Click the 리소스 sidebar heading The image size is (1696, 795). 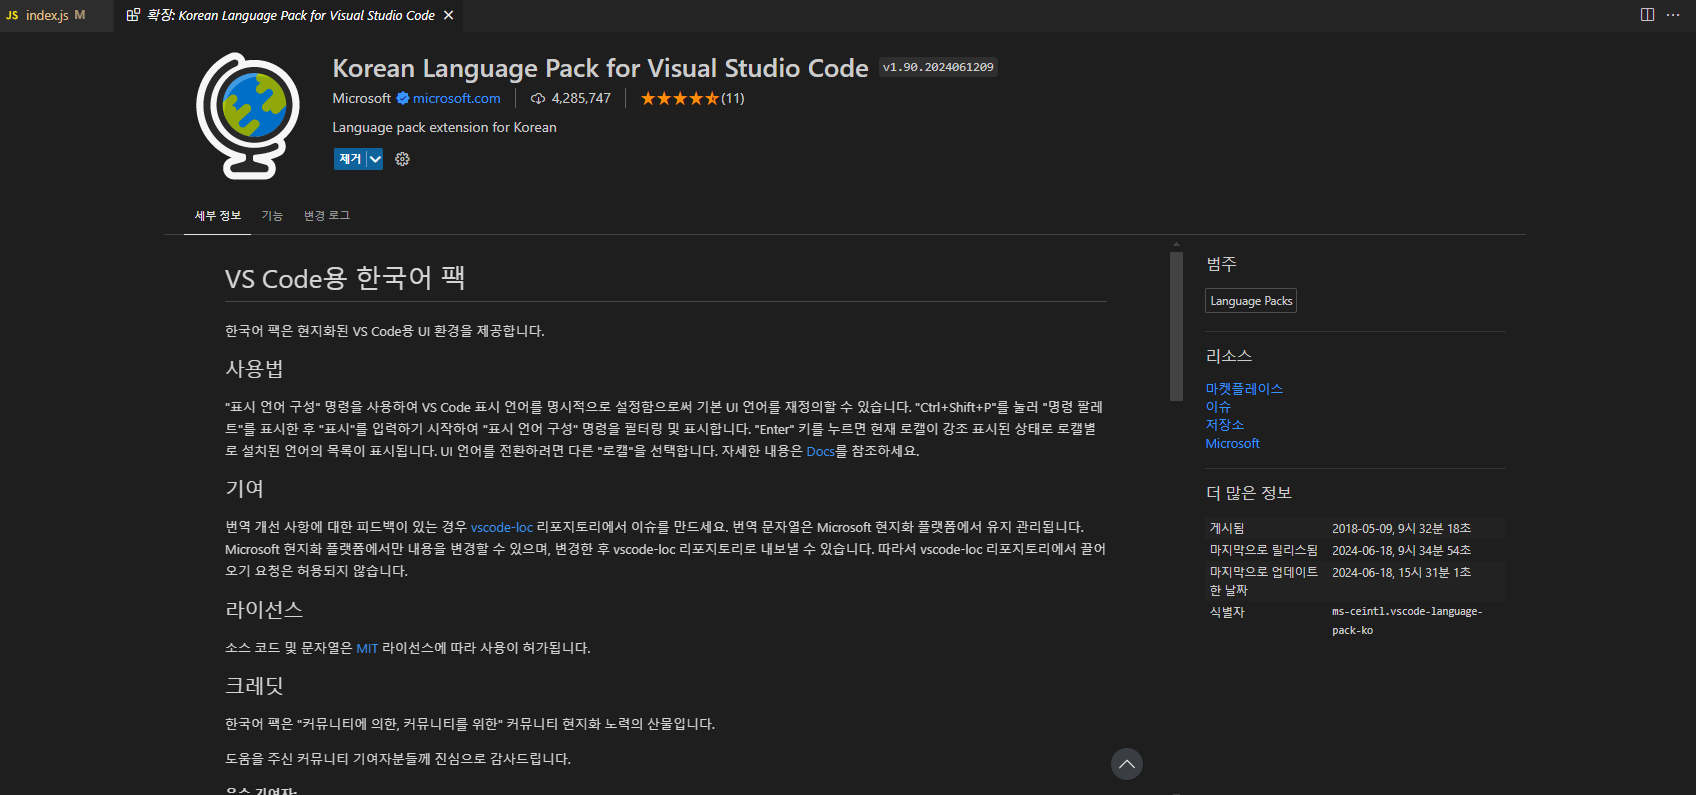click(1229, 356)
